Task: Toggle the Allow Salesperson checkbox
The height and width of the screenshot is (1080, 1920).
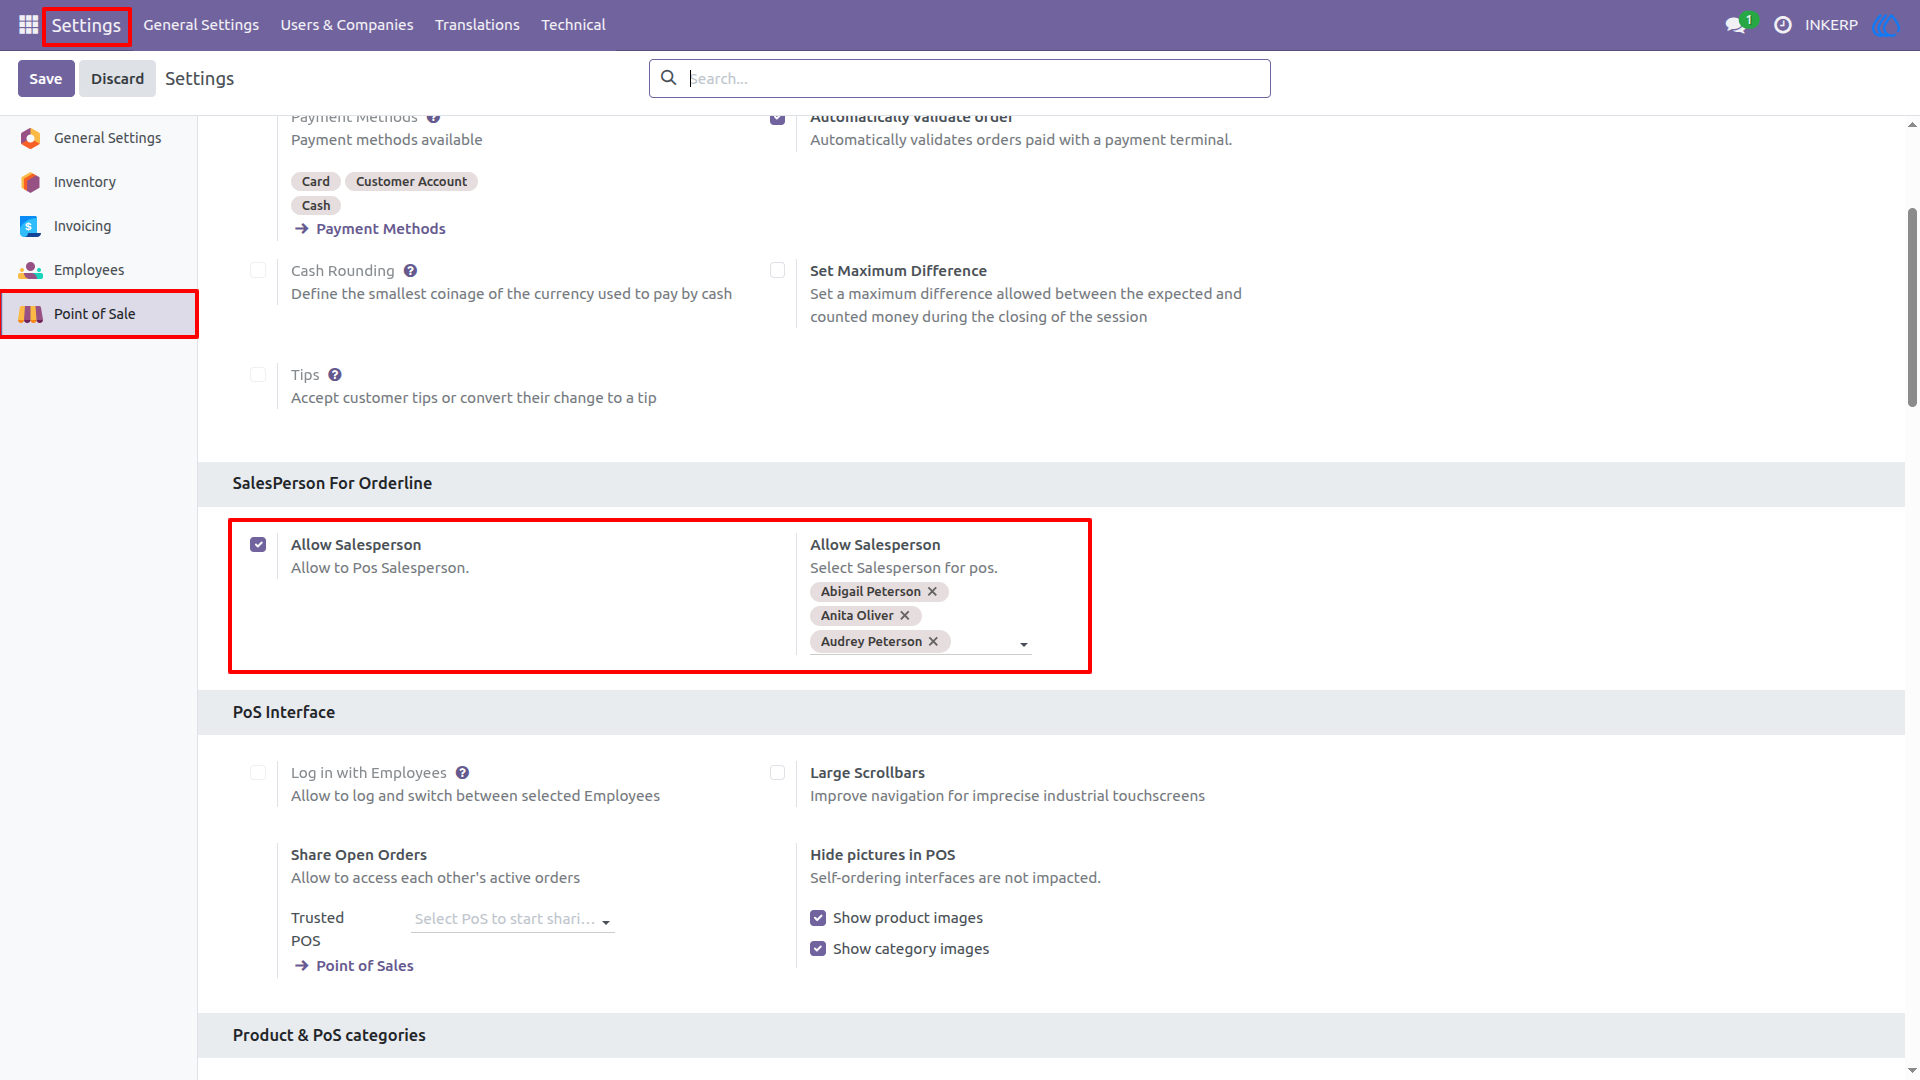Action: [x=258, y=545]
